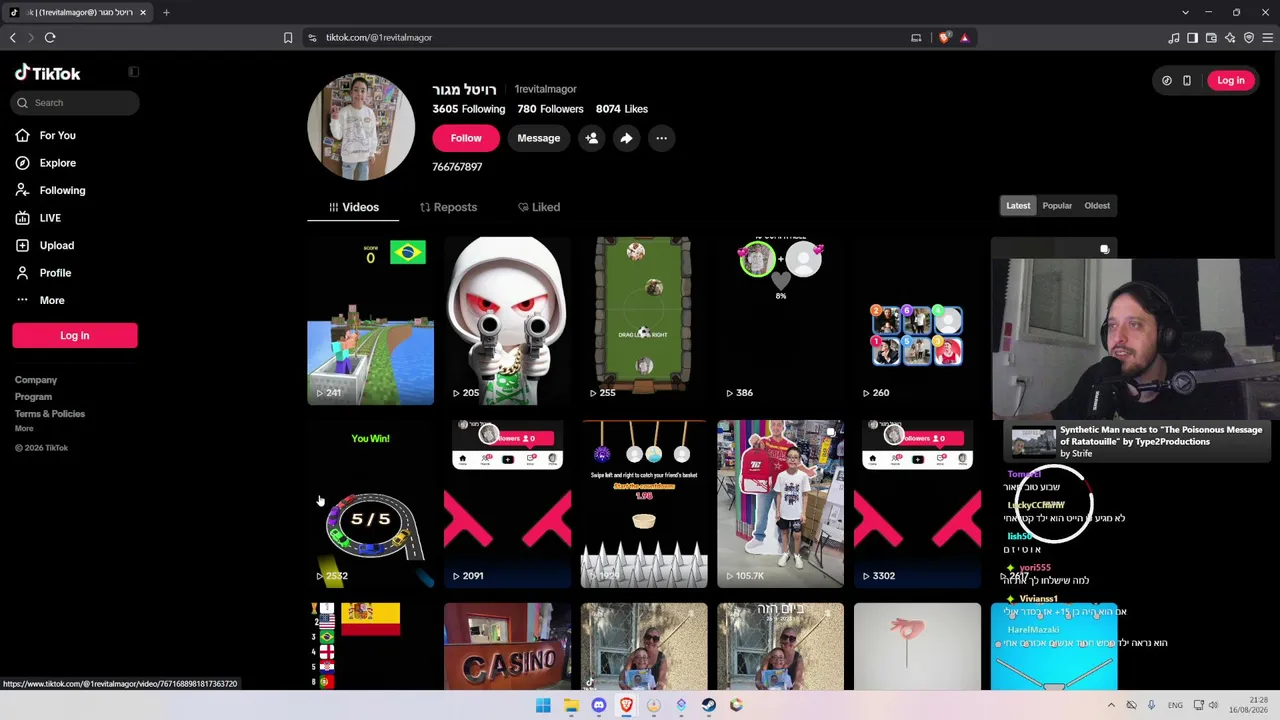The width and height of the screenshot is (1280, 720).
Task: Collapse the TikTok sidebar panel
Action: [134, 72]
